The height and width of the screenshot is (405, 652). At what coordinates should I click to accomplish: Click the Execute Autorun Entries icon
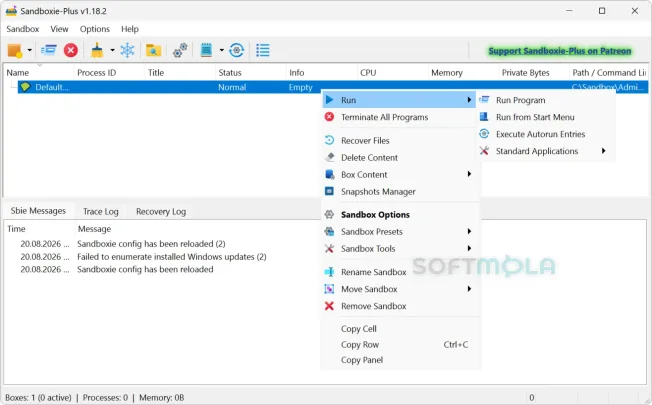click(484, 133)
